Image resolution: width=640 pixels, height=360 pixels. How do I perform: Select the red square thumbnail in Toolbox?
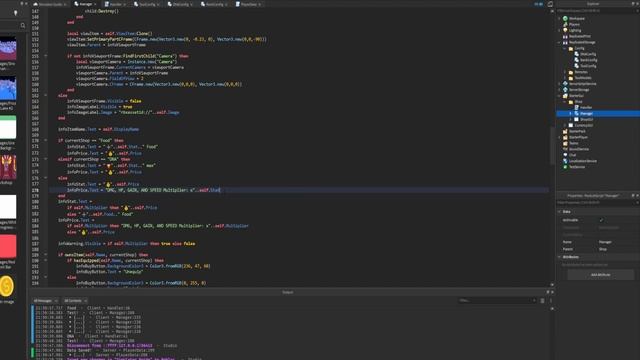(x=8, y=246)
